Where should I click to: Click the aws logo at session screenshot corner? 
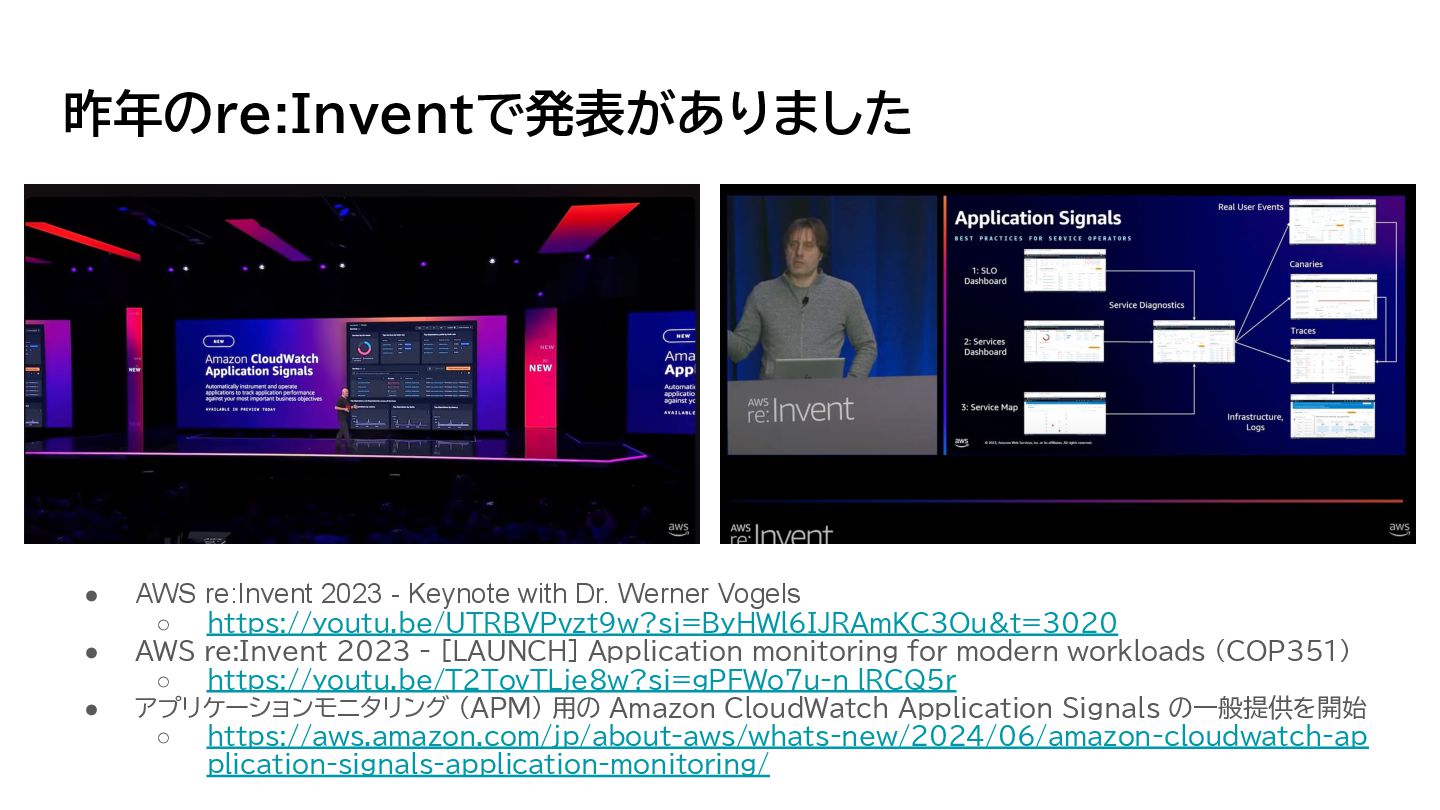click(1398, 528)
